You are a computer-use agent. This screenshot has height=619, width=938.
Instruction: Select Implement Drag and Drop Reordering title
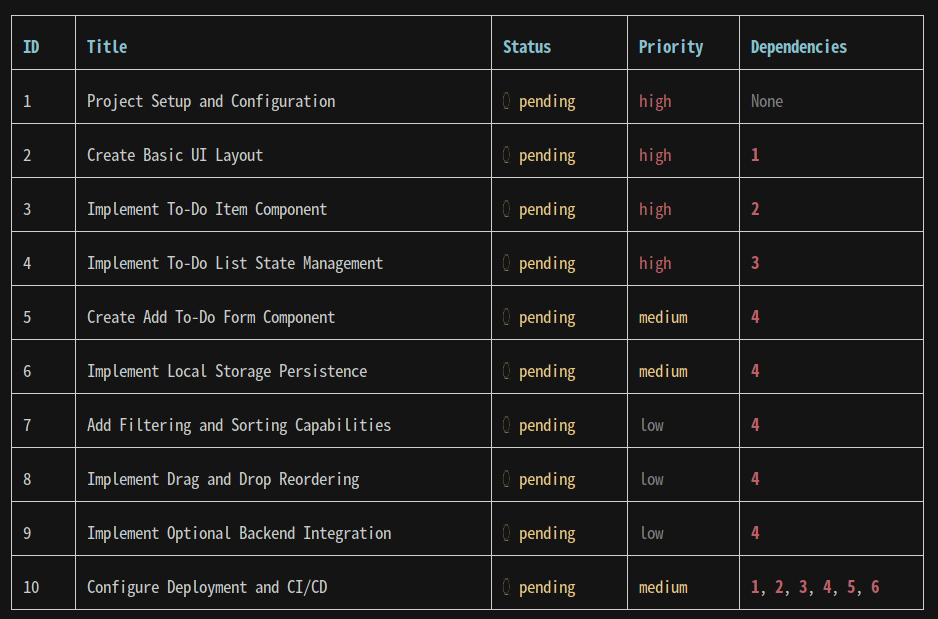(223, 479)
